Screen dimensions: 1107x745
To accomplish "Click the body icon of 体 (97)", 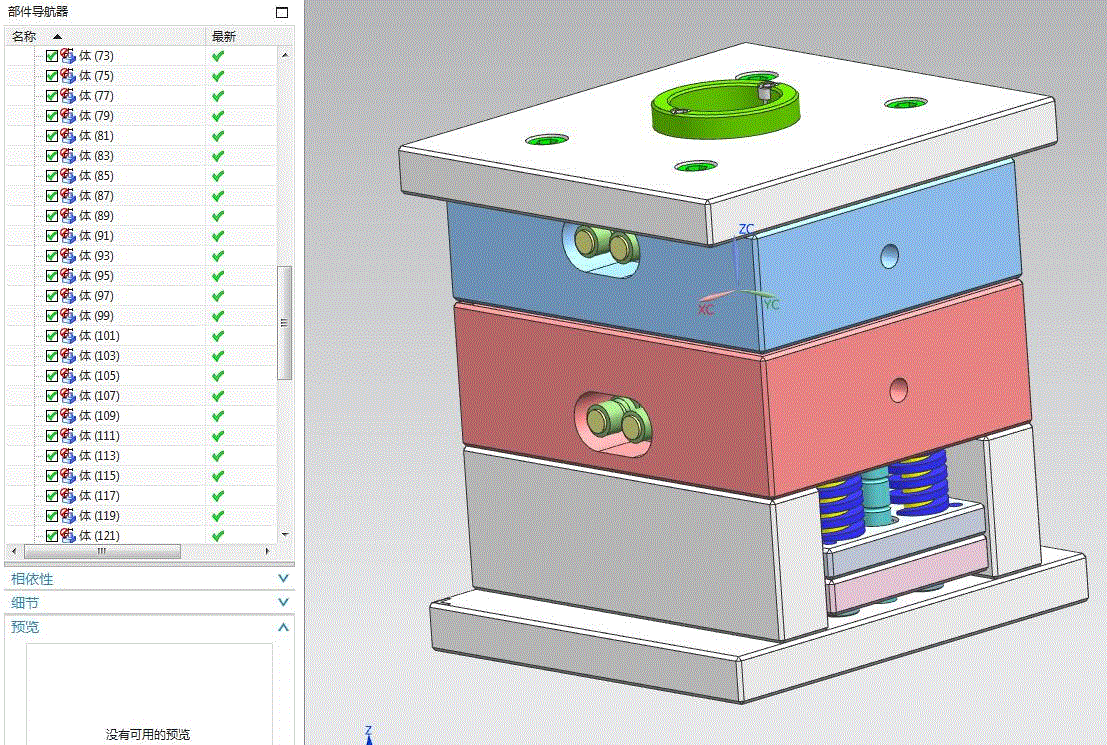I will point(68,296).
